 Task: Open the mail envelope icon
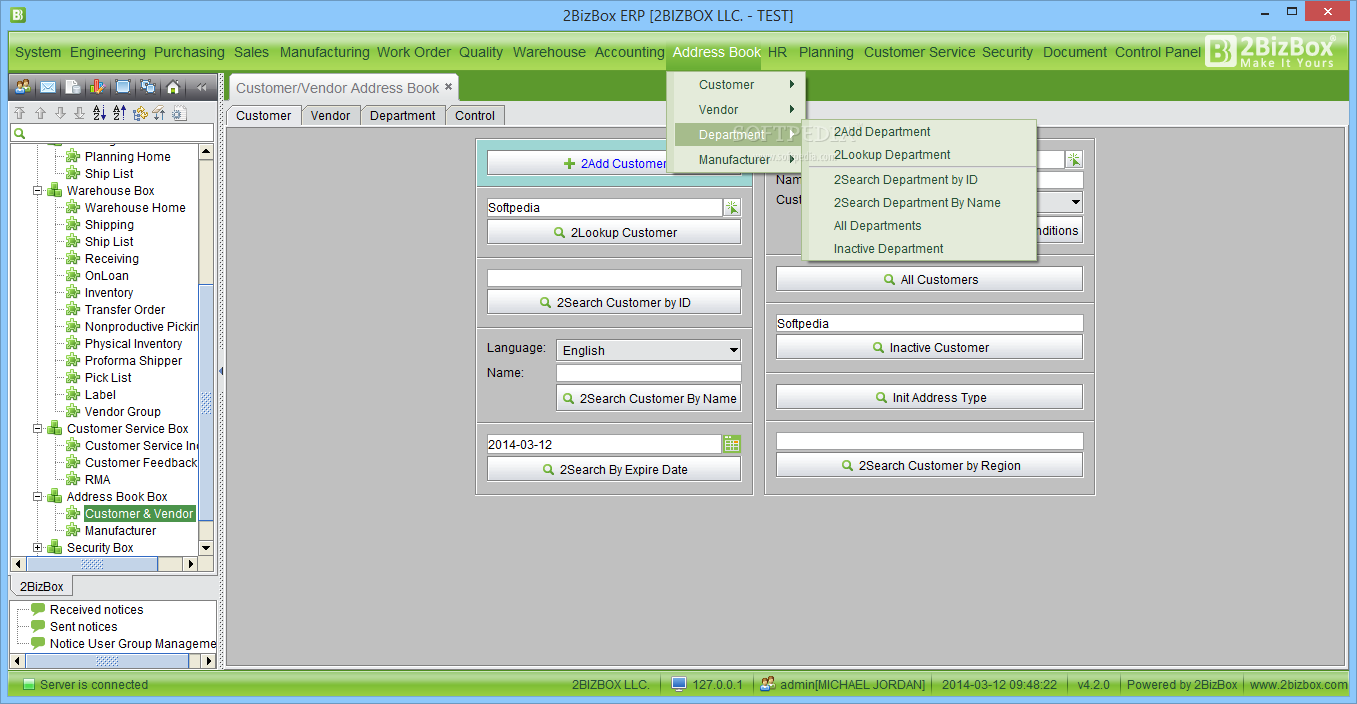click(x=47, y=87)
